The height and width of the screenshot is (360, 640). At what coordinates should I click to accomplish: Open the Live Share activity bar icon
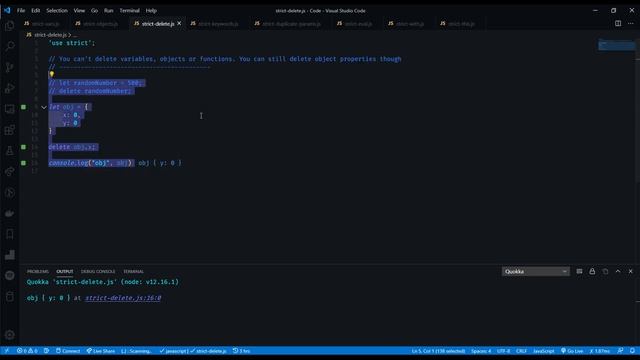(9, 172)
